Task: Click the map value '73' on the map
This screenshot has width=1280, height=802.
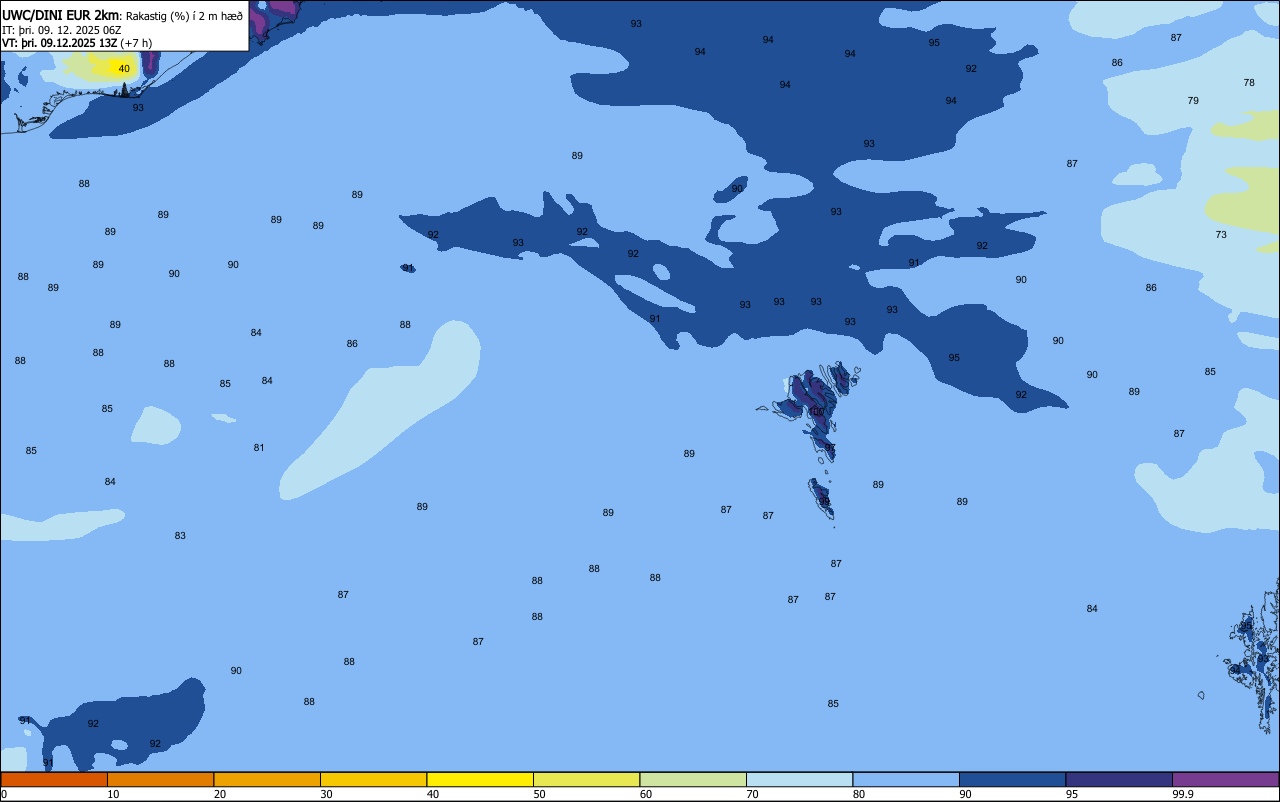Action: point(1221,235)
